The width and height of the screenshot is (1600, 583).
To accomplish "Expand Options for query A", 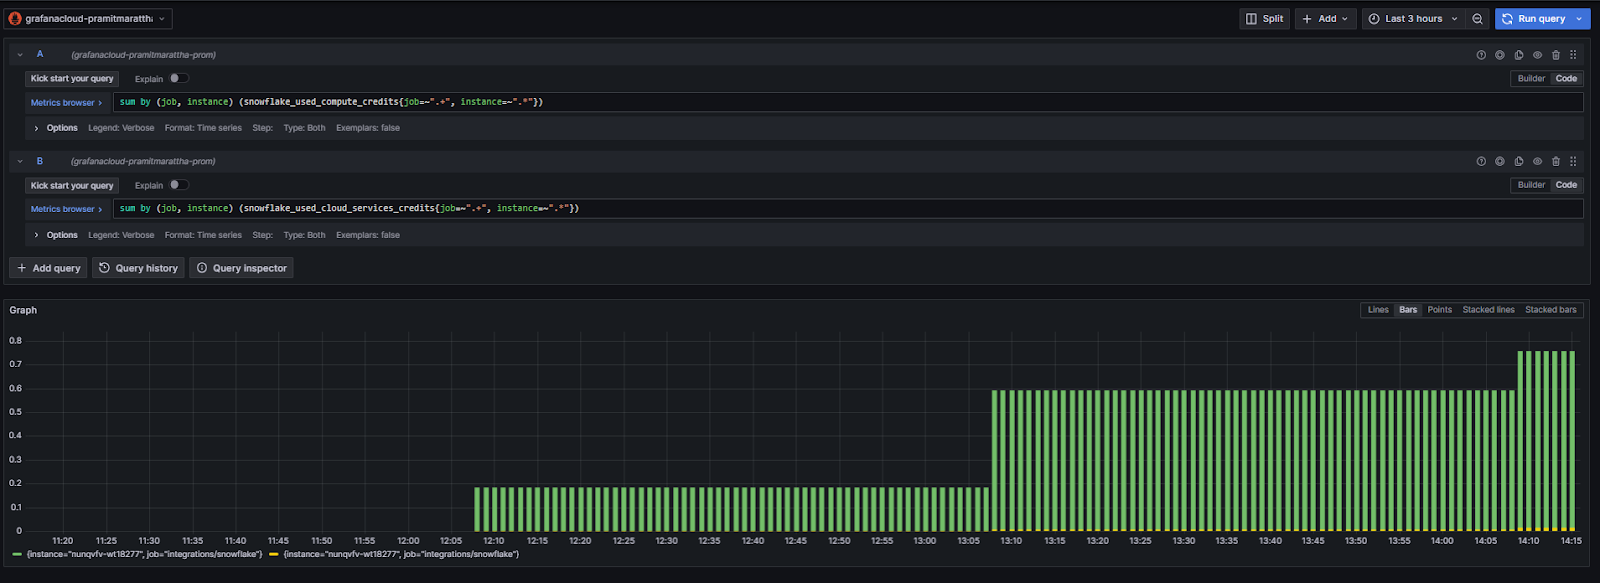I will pos(55,128).
